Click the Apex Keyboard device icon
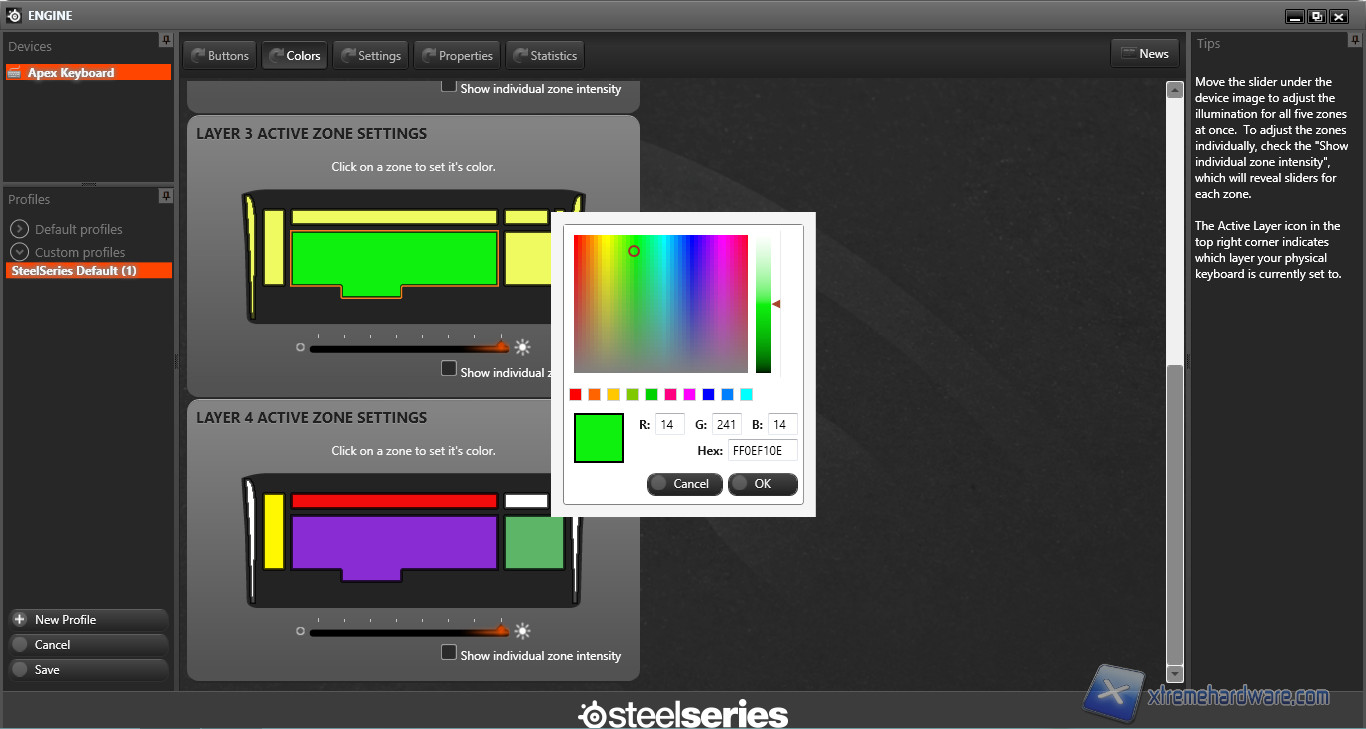This screenshot has height=729, width=1366. pyautogui.click(x=16, y=73)
